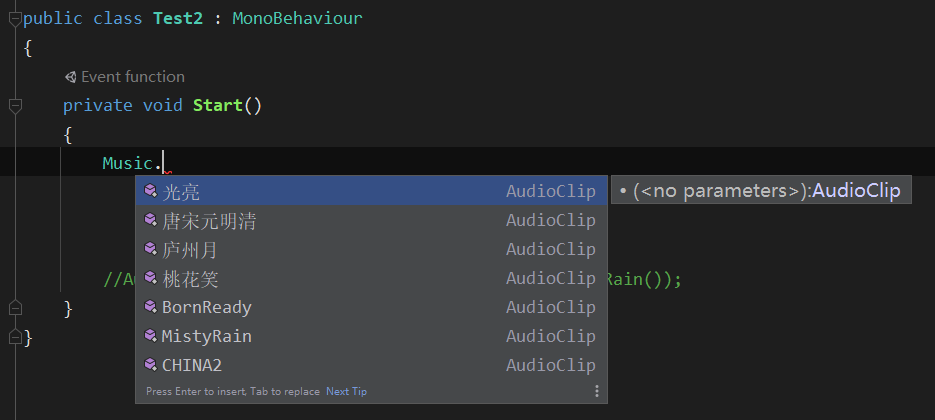This screenshot has height=420, width=935.
Task: Collapse the Start method fold marker
Action: [16, 106]
